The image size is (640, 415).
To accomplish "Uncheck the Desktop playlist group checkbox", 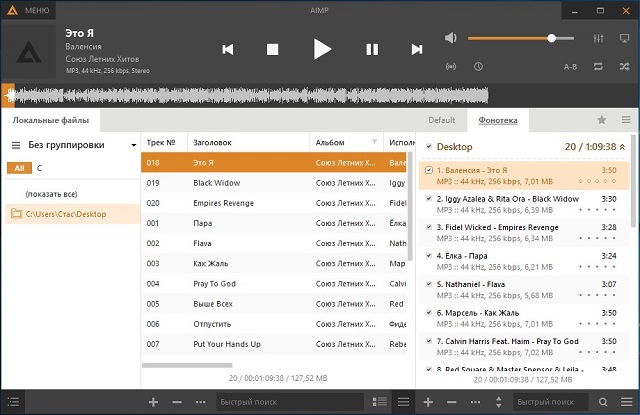I will click(429, 147).
